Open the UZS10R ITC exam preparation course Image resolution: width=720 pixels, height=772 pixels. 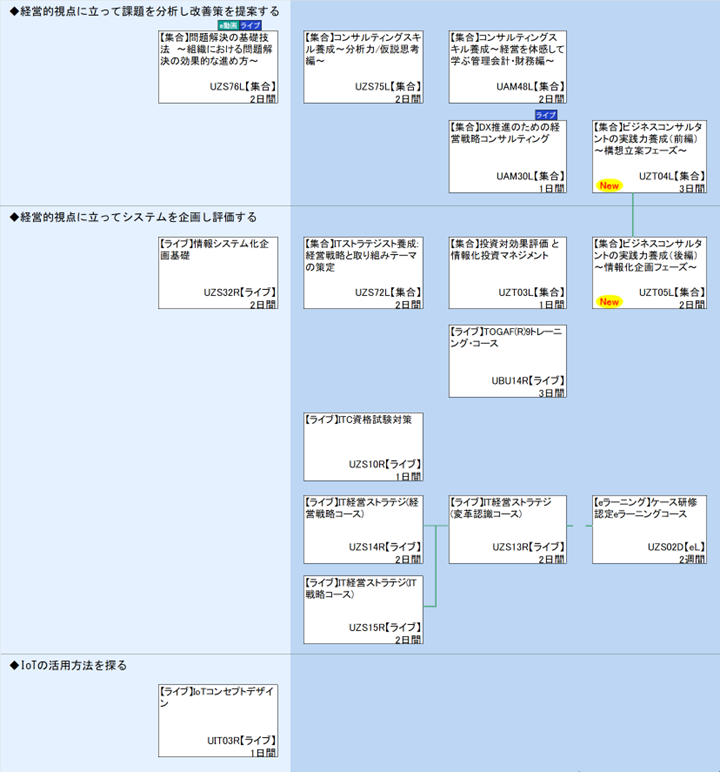363,447
